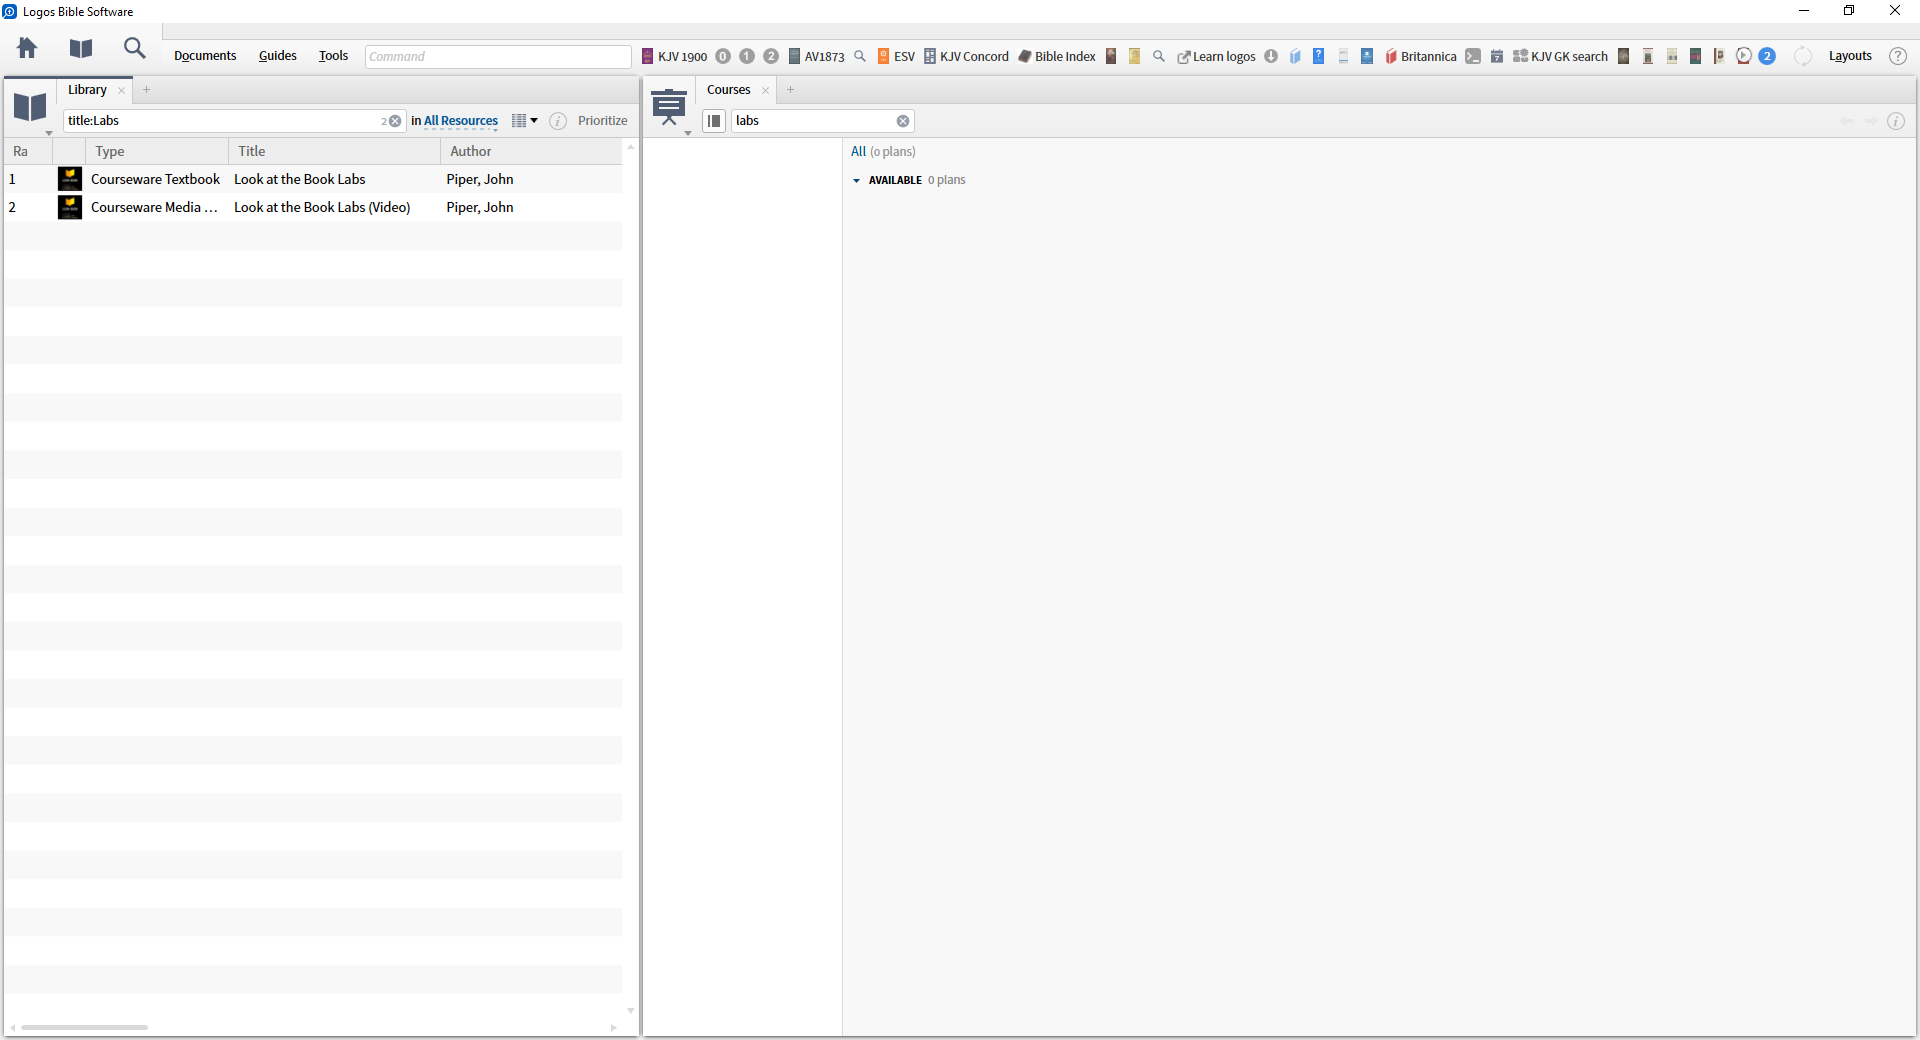
Task: Focus the Command input box
Action: [x=498, y=56]
